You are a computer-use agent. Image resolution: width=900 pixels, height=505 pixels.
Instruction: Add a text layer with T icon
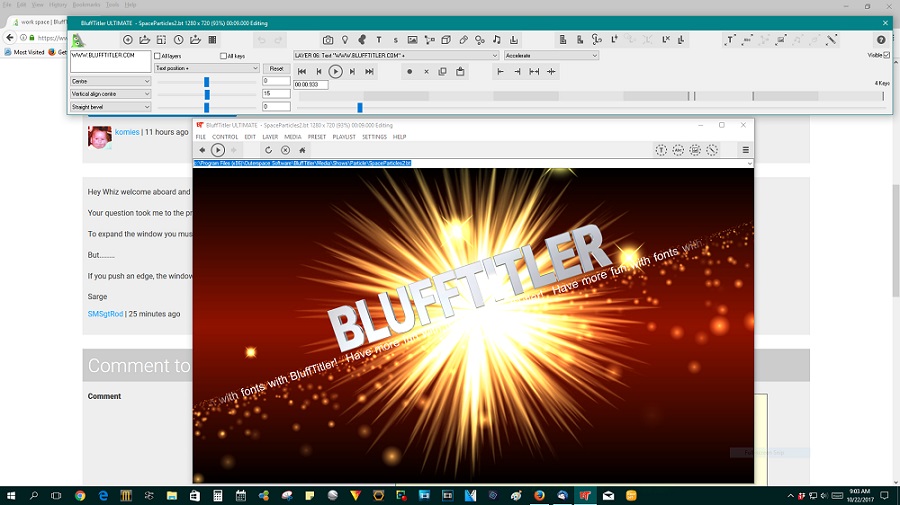point(378,40)
